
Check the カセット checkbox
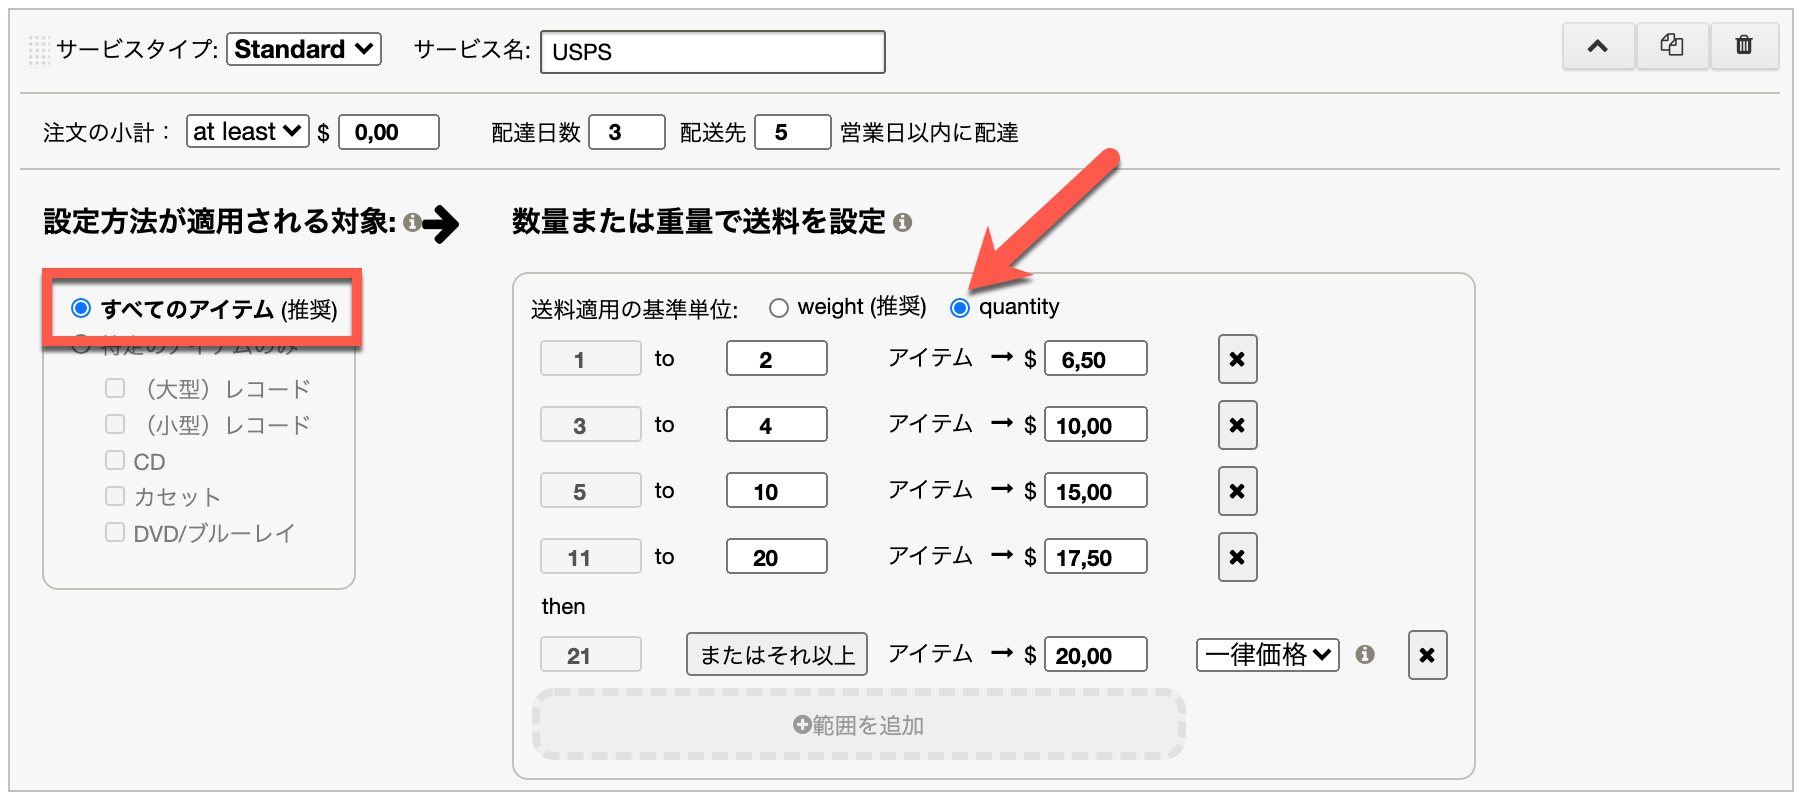coord(115,496)
